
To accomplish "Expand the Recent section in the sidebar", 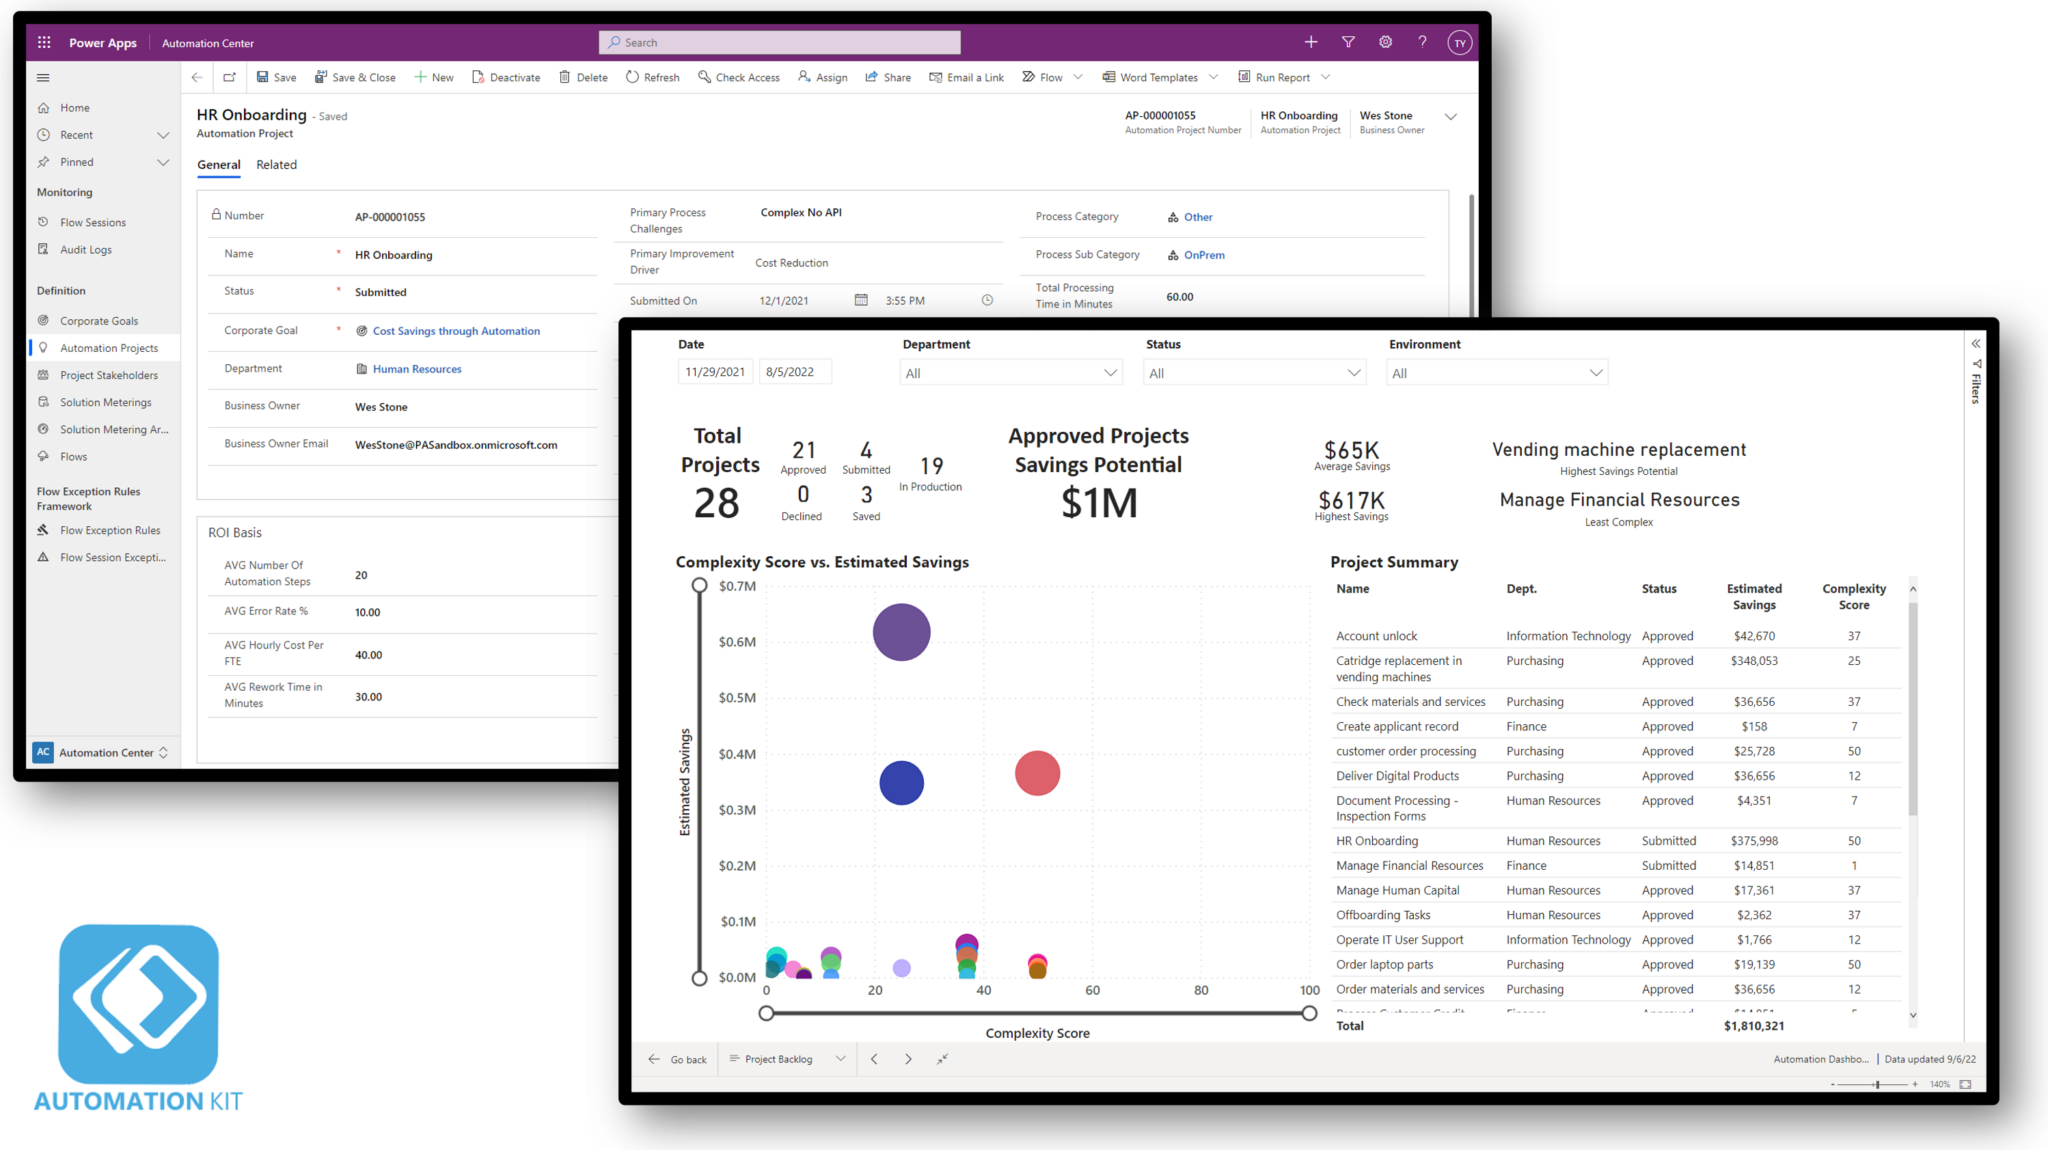I will [x=163, y=134].
